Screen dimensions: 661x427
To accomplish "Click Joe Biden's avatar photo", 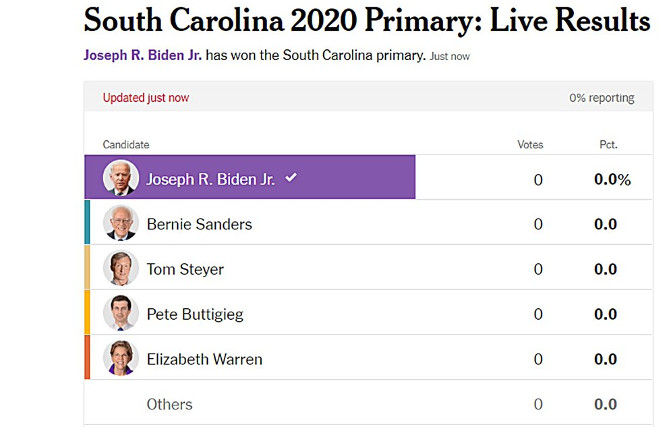I will pyautogui.click(x=120, y=178).
